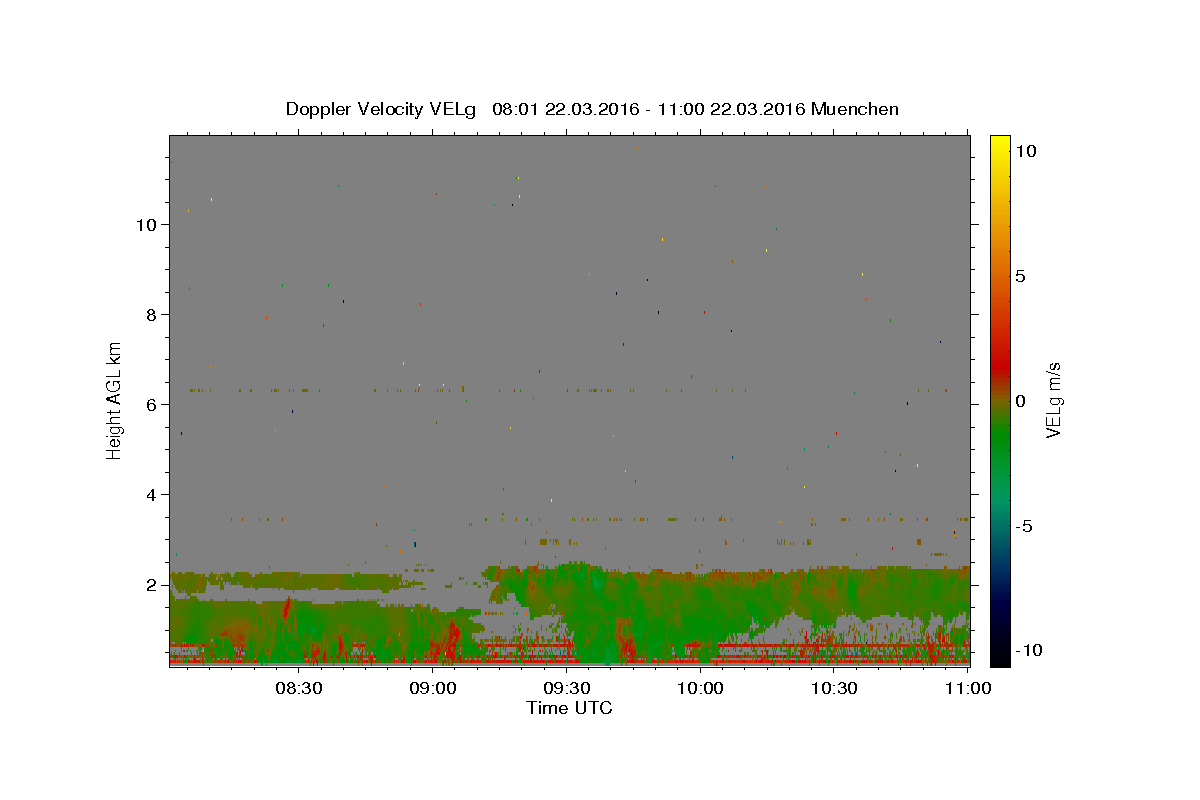Click the 11:00 time axis label
1200x800 pixels.
pos(967,688)
